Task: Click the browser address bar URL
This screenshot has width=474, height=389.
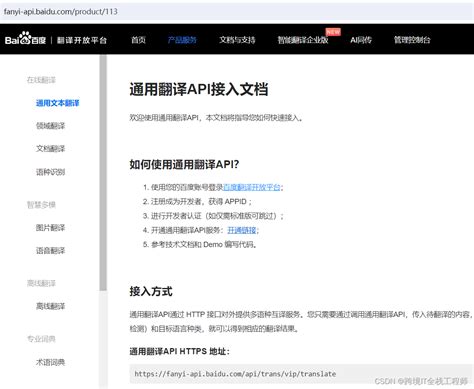Action: click(61, 12)
